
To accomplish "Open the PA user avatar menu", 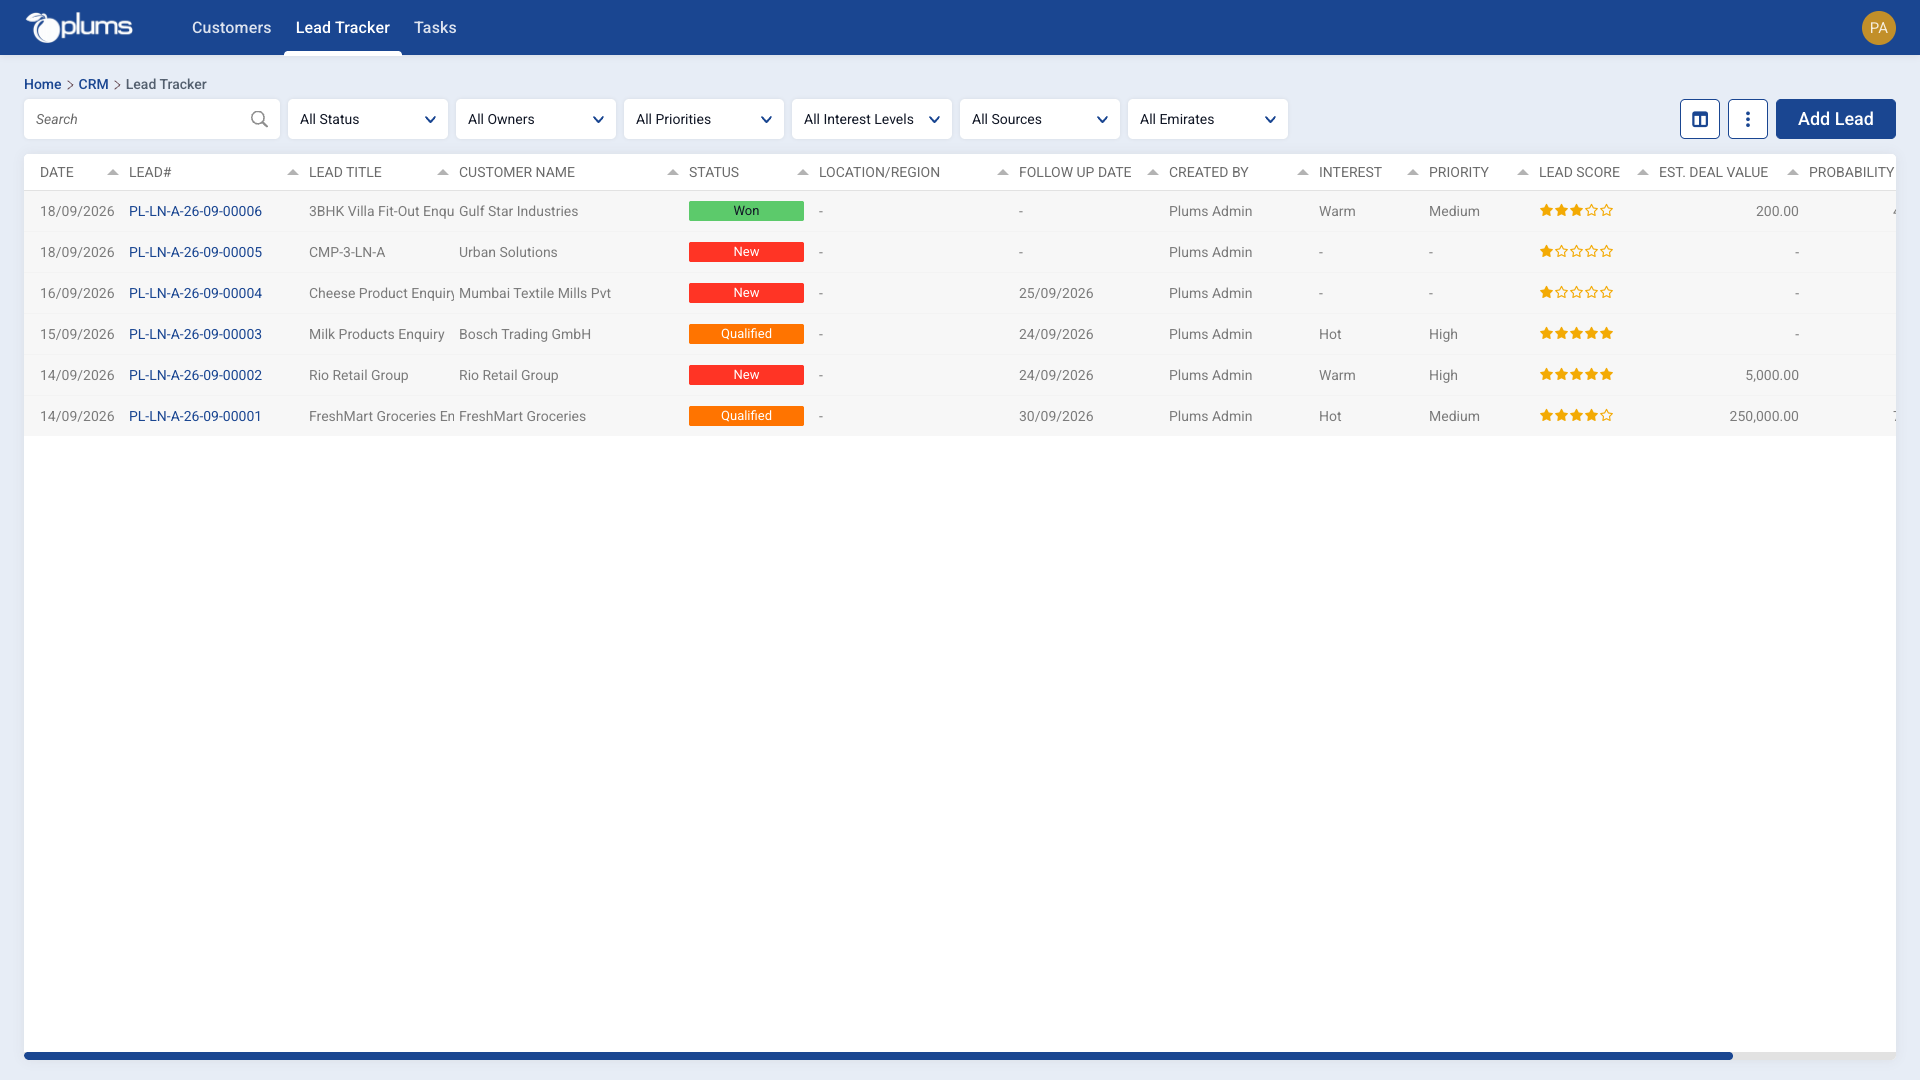I will click(x=1879, y=28).
